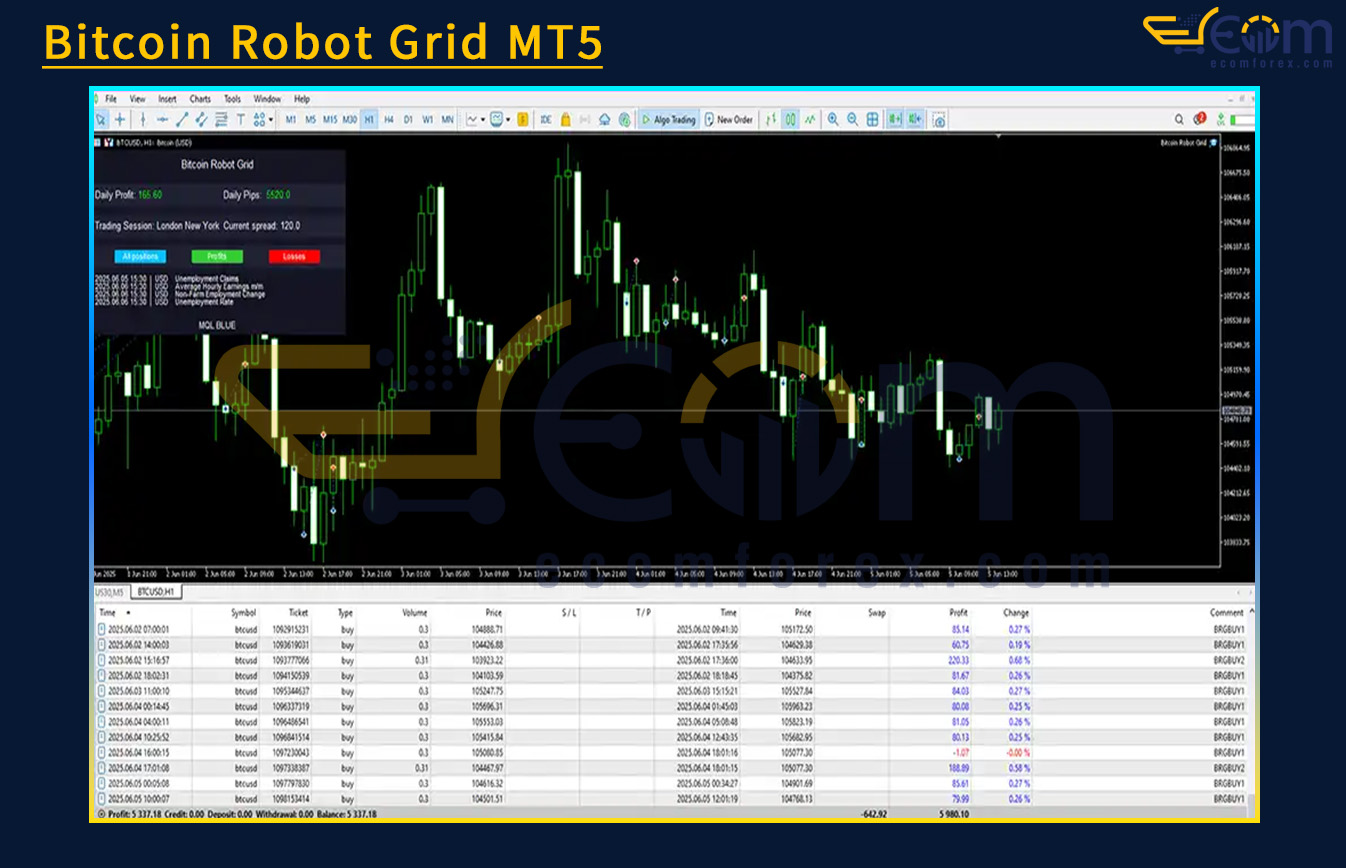The image size is (1346, 868).
Task: Tile chart windows with grid icon
Action: point(872,120)
